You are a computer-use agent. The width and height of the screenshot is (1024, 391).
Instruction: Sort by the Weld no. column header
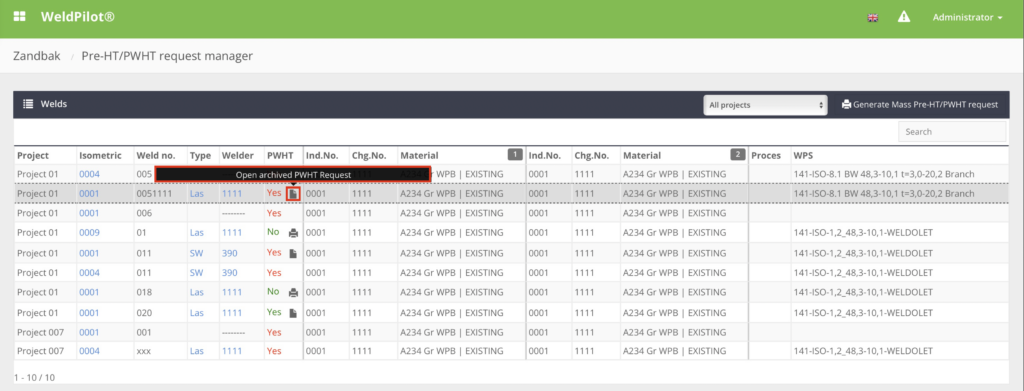pos(155,155)
